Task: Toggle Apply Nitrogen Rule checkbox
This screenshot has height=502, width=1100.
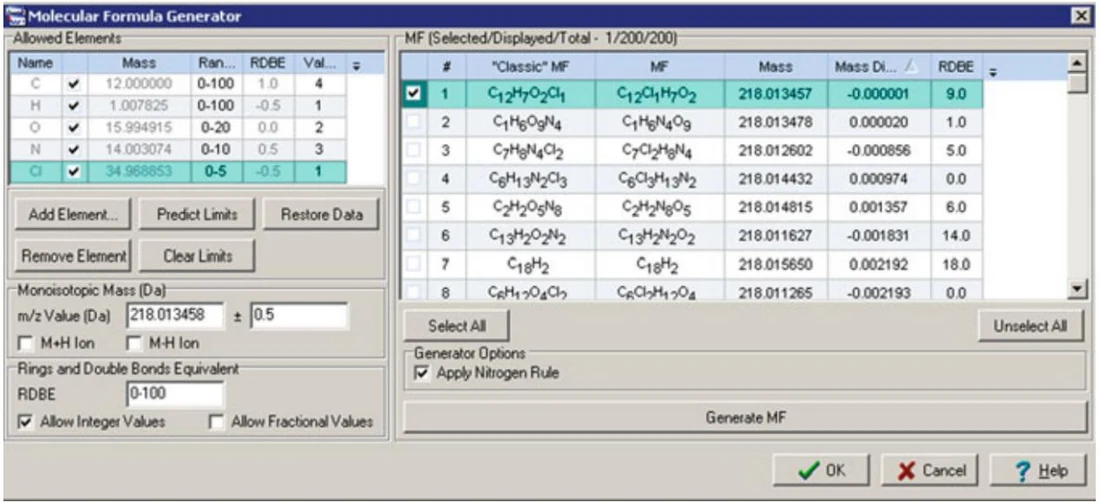Action: [x=421, y=374]
